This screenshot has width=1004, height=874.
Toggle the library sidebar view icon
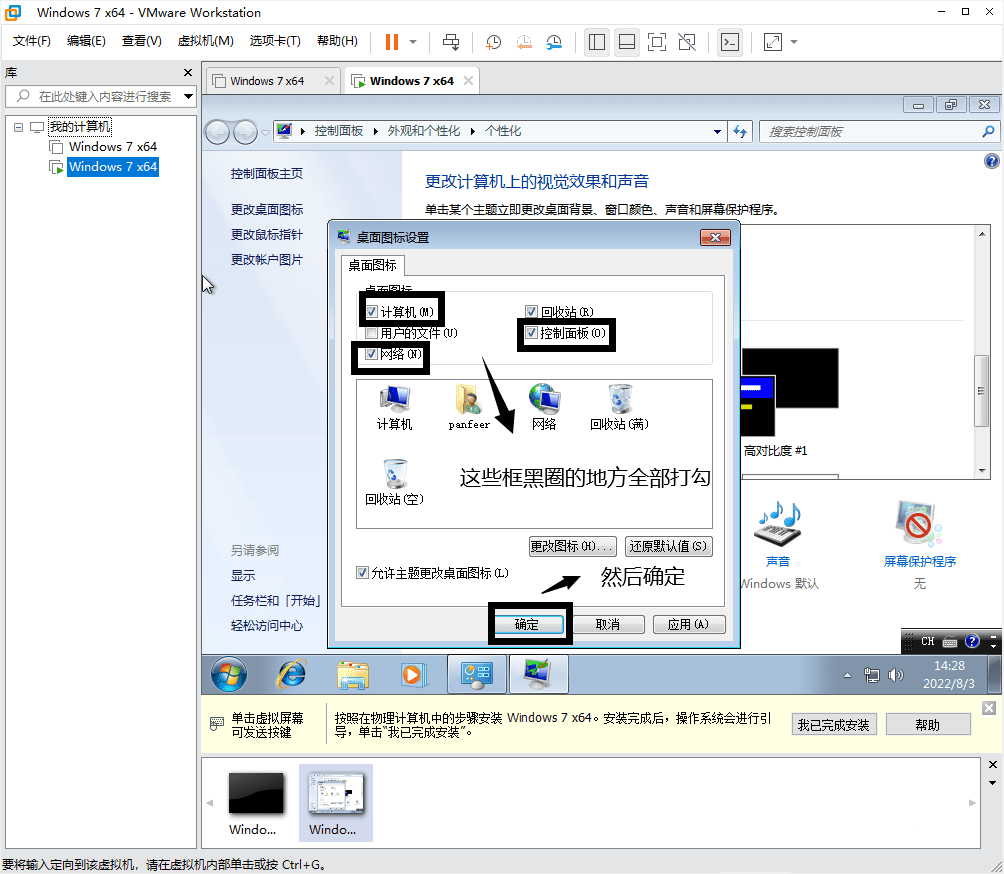(597, 42)
